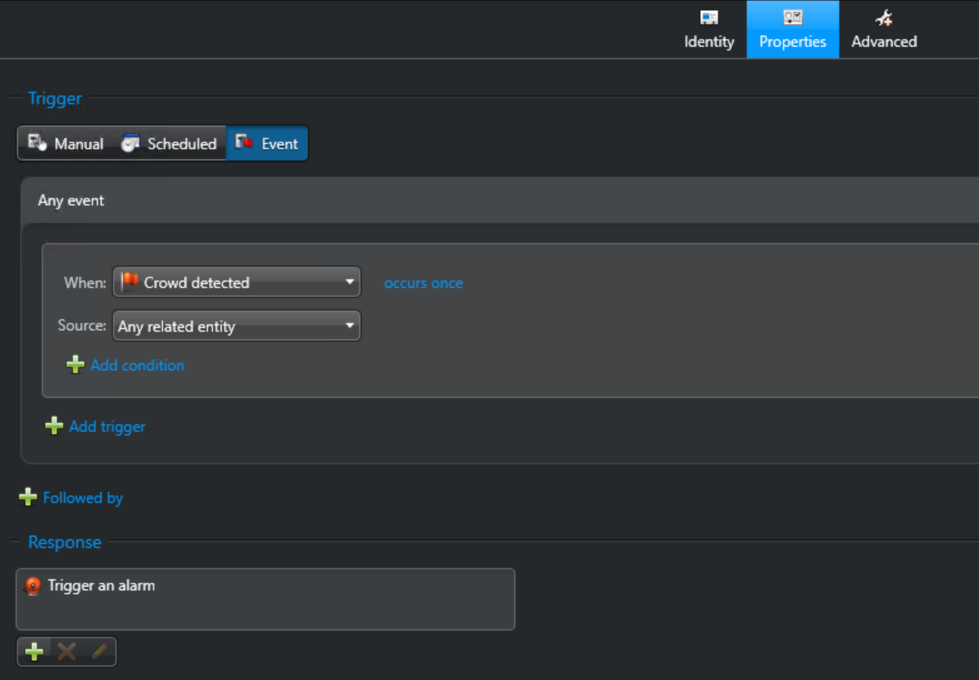
Task: Open the Advanced tab
Action: point(884,30)
